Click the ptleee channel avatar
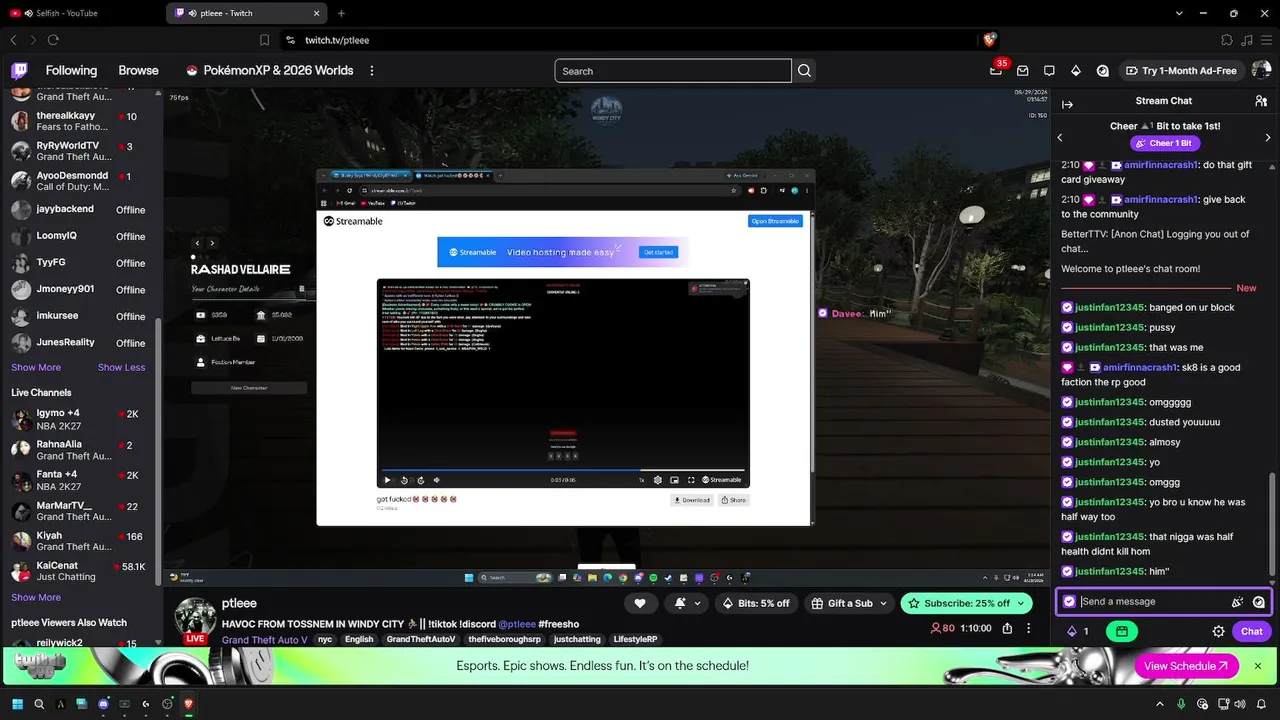Screen dimensions: 1280x720 coord(195,620)
